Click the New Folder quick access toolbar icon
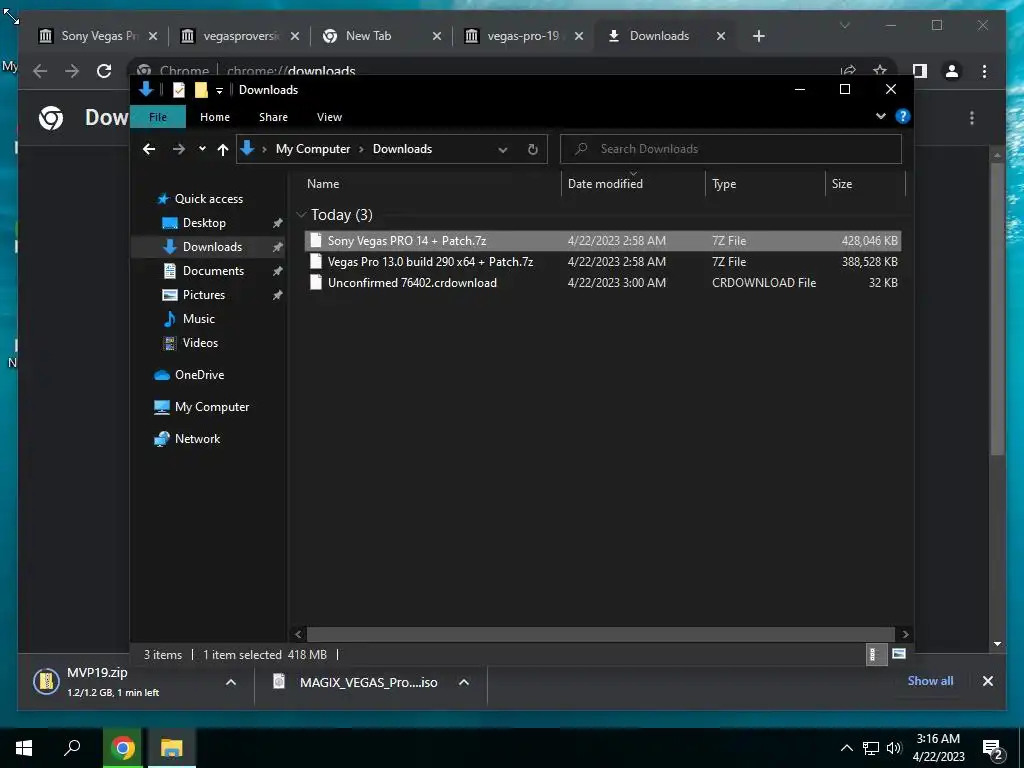The height and width of the screenshot is (768, 1024). [202, 90]
